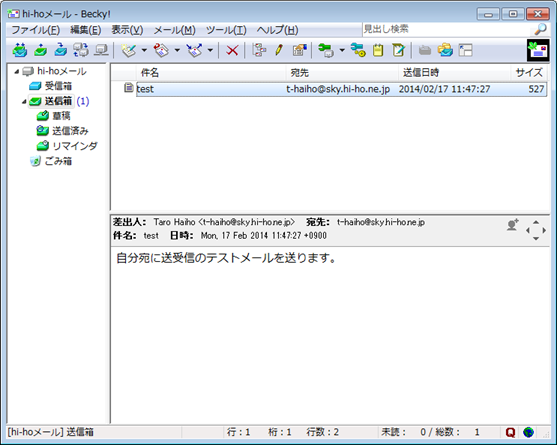Click the add-to-address-book person icon
The width and height of the screenshot is (557, 445).
point(513,225)
